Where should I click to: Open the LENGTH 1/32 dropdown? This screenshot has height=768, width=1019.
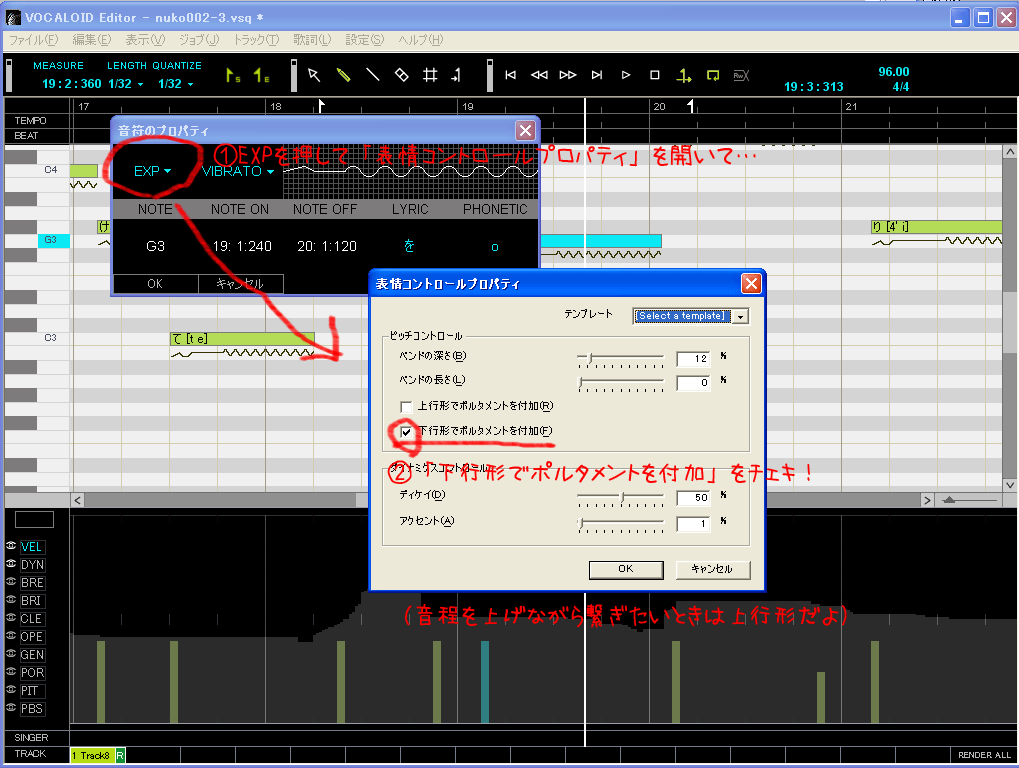point(125,84)
